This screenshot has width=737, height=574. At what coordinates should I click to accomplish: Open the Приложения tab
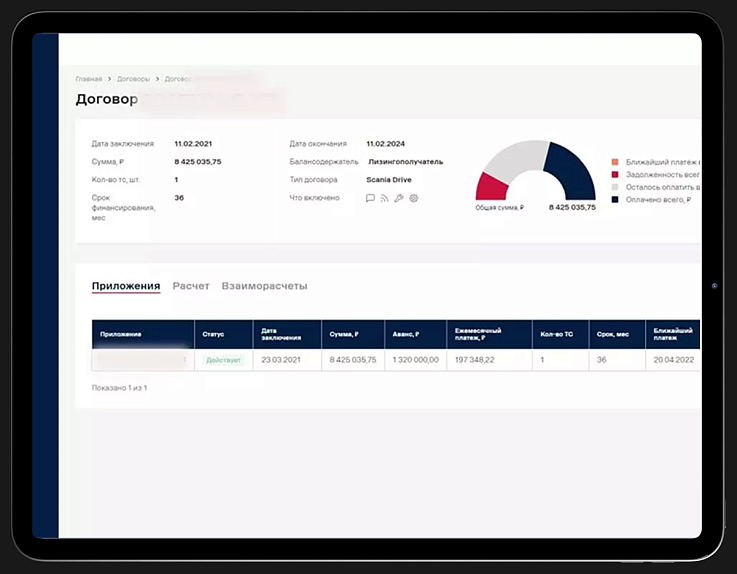[x=126, y=286]
